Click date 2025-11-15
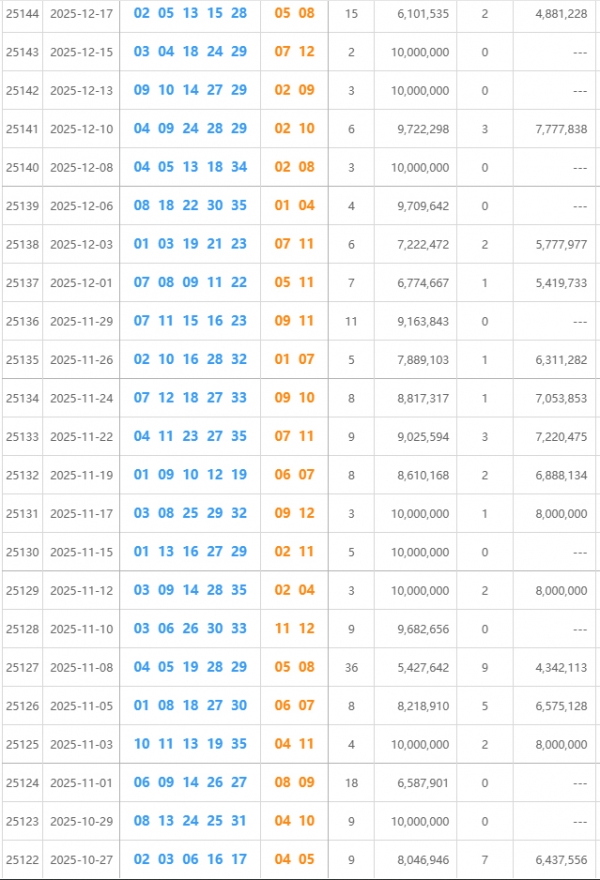The image size is (600, 880). pyautogui.click(x=81, y=552)
